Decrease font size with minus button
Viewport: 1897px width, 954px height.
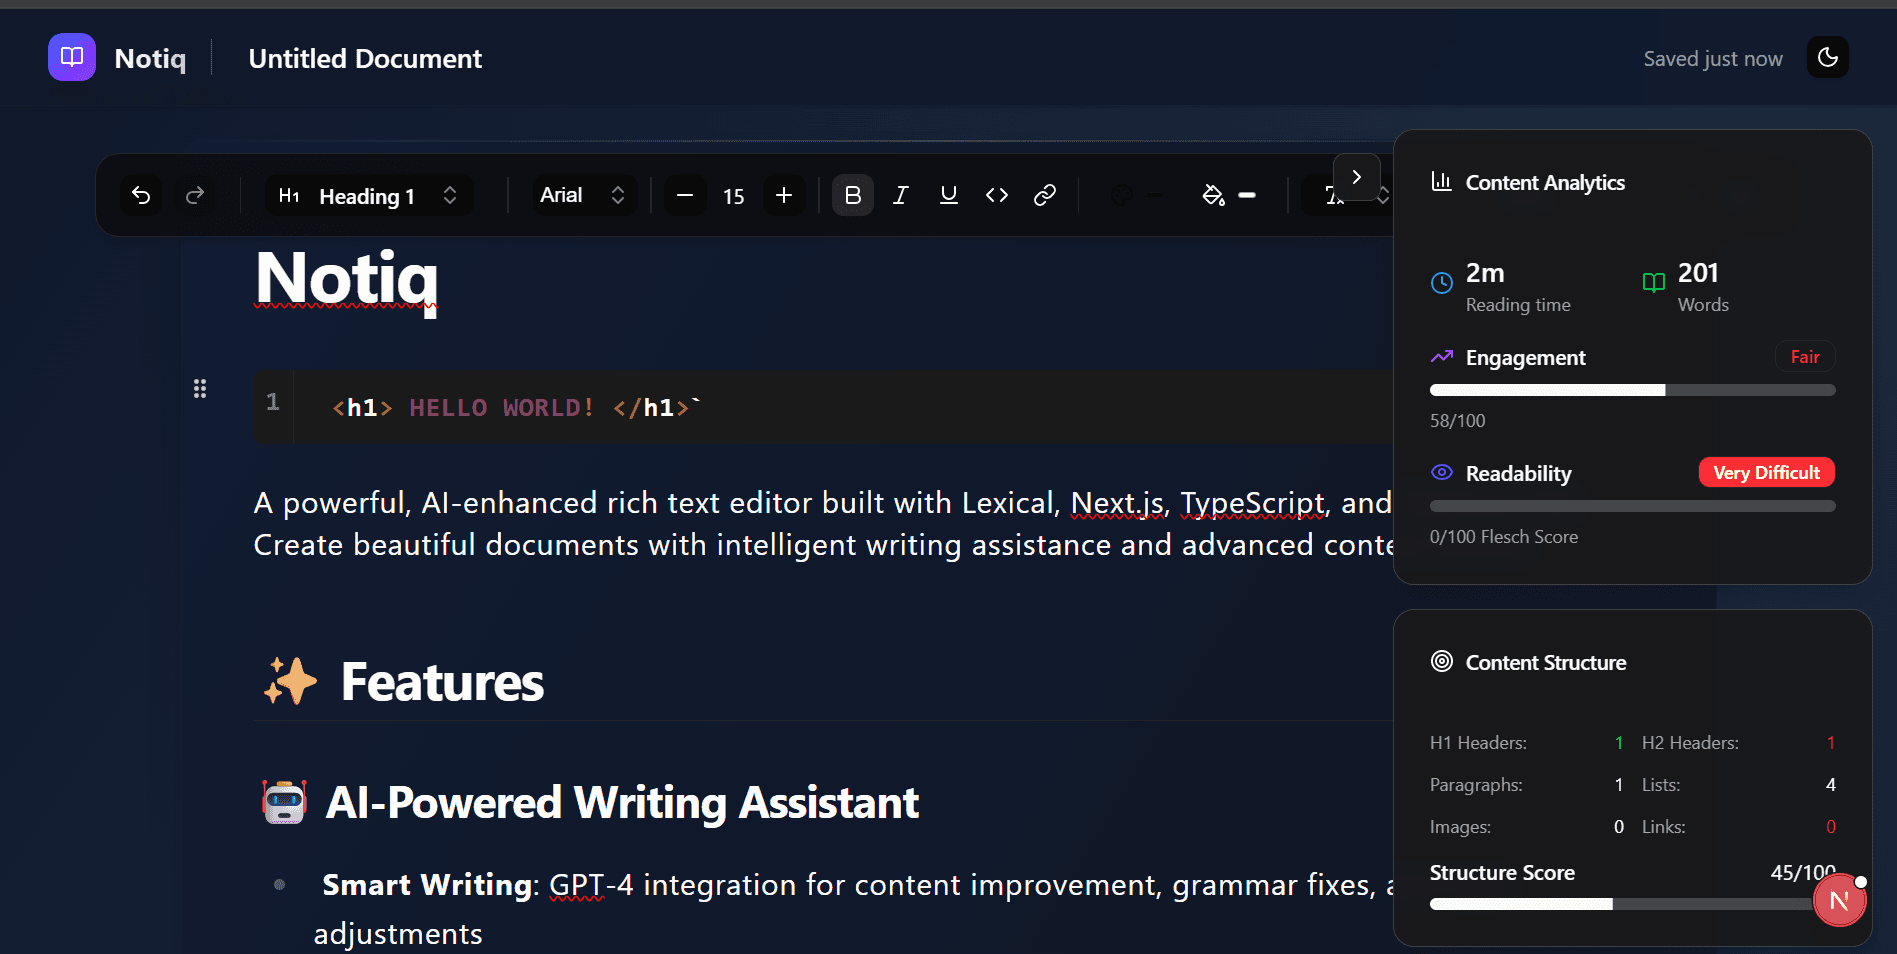(685, 196)
